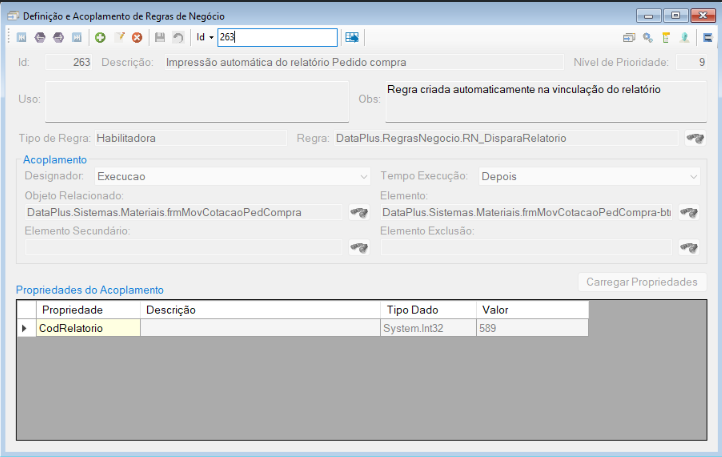Image resolution: width=722 pixels, height=457 pixels.
Task: Open the windows-with-arrow icon in right toolbar
Action: tap(629, 37)
